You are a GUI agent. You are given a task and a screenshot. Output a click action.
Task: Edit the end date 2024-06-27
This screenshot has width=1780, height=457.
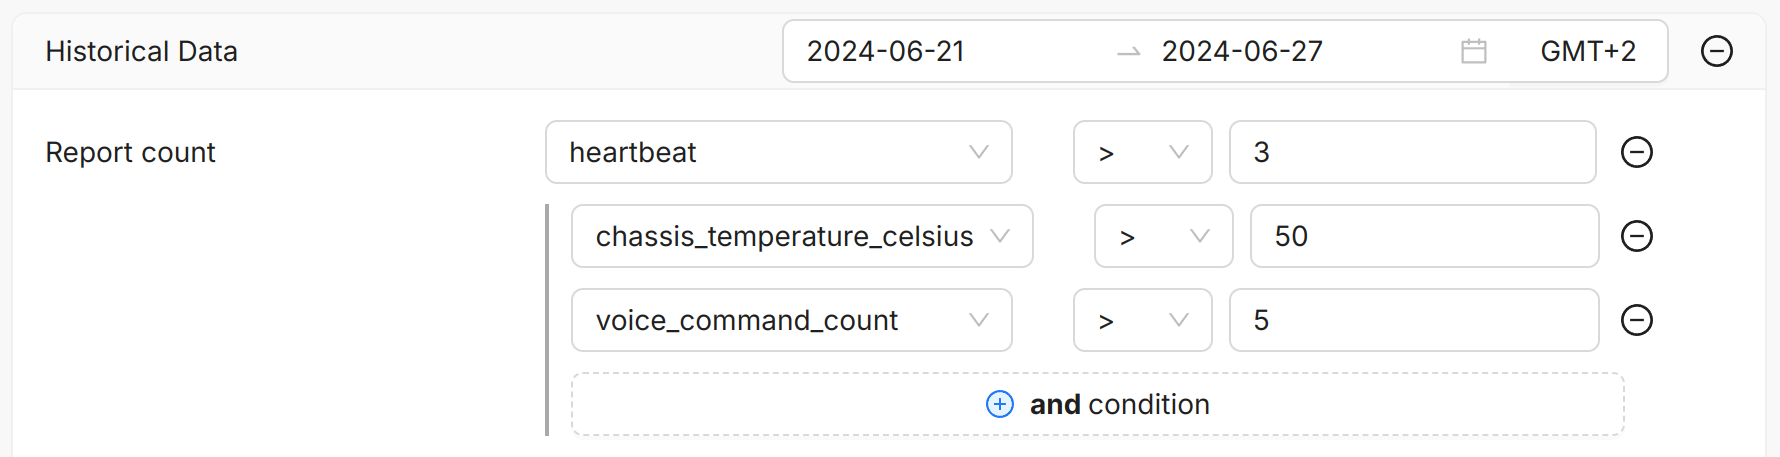pyautogui.click(x=1242, y=51)
